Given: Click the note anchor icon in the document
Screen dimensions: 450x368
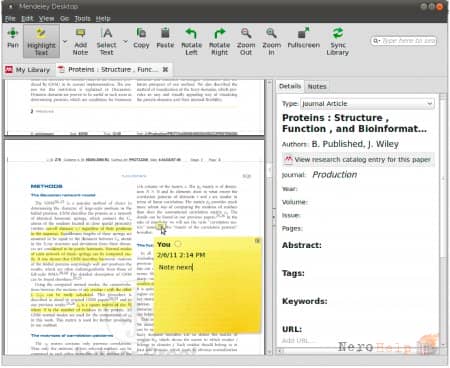Looking at the screenshot, I should pos(161,227).
